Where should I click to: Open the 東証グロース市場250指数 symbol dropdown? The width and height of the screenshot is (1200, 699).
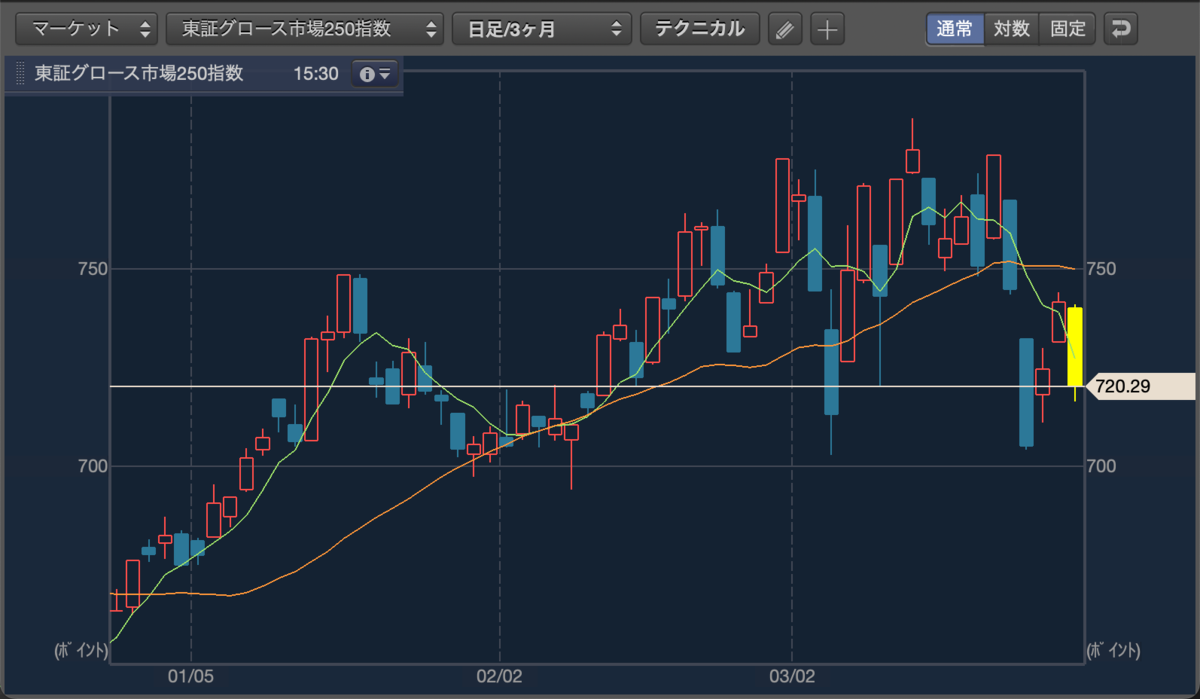pyautogui.click(x=304, y=28)
